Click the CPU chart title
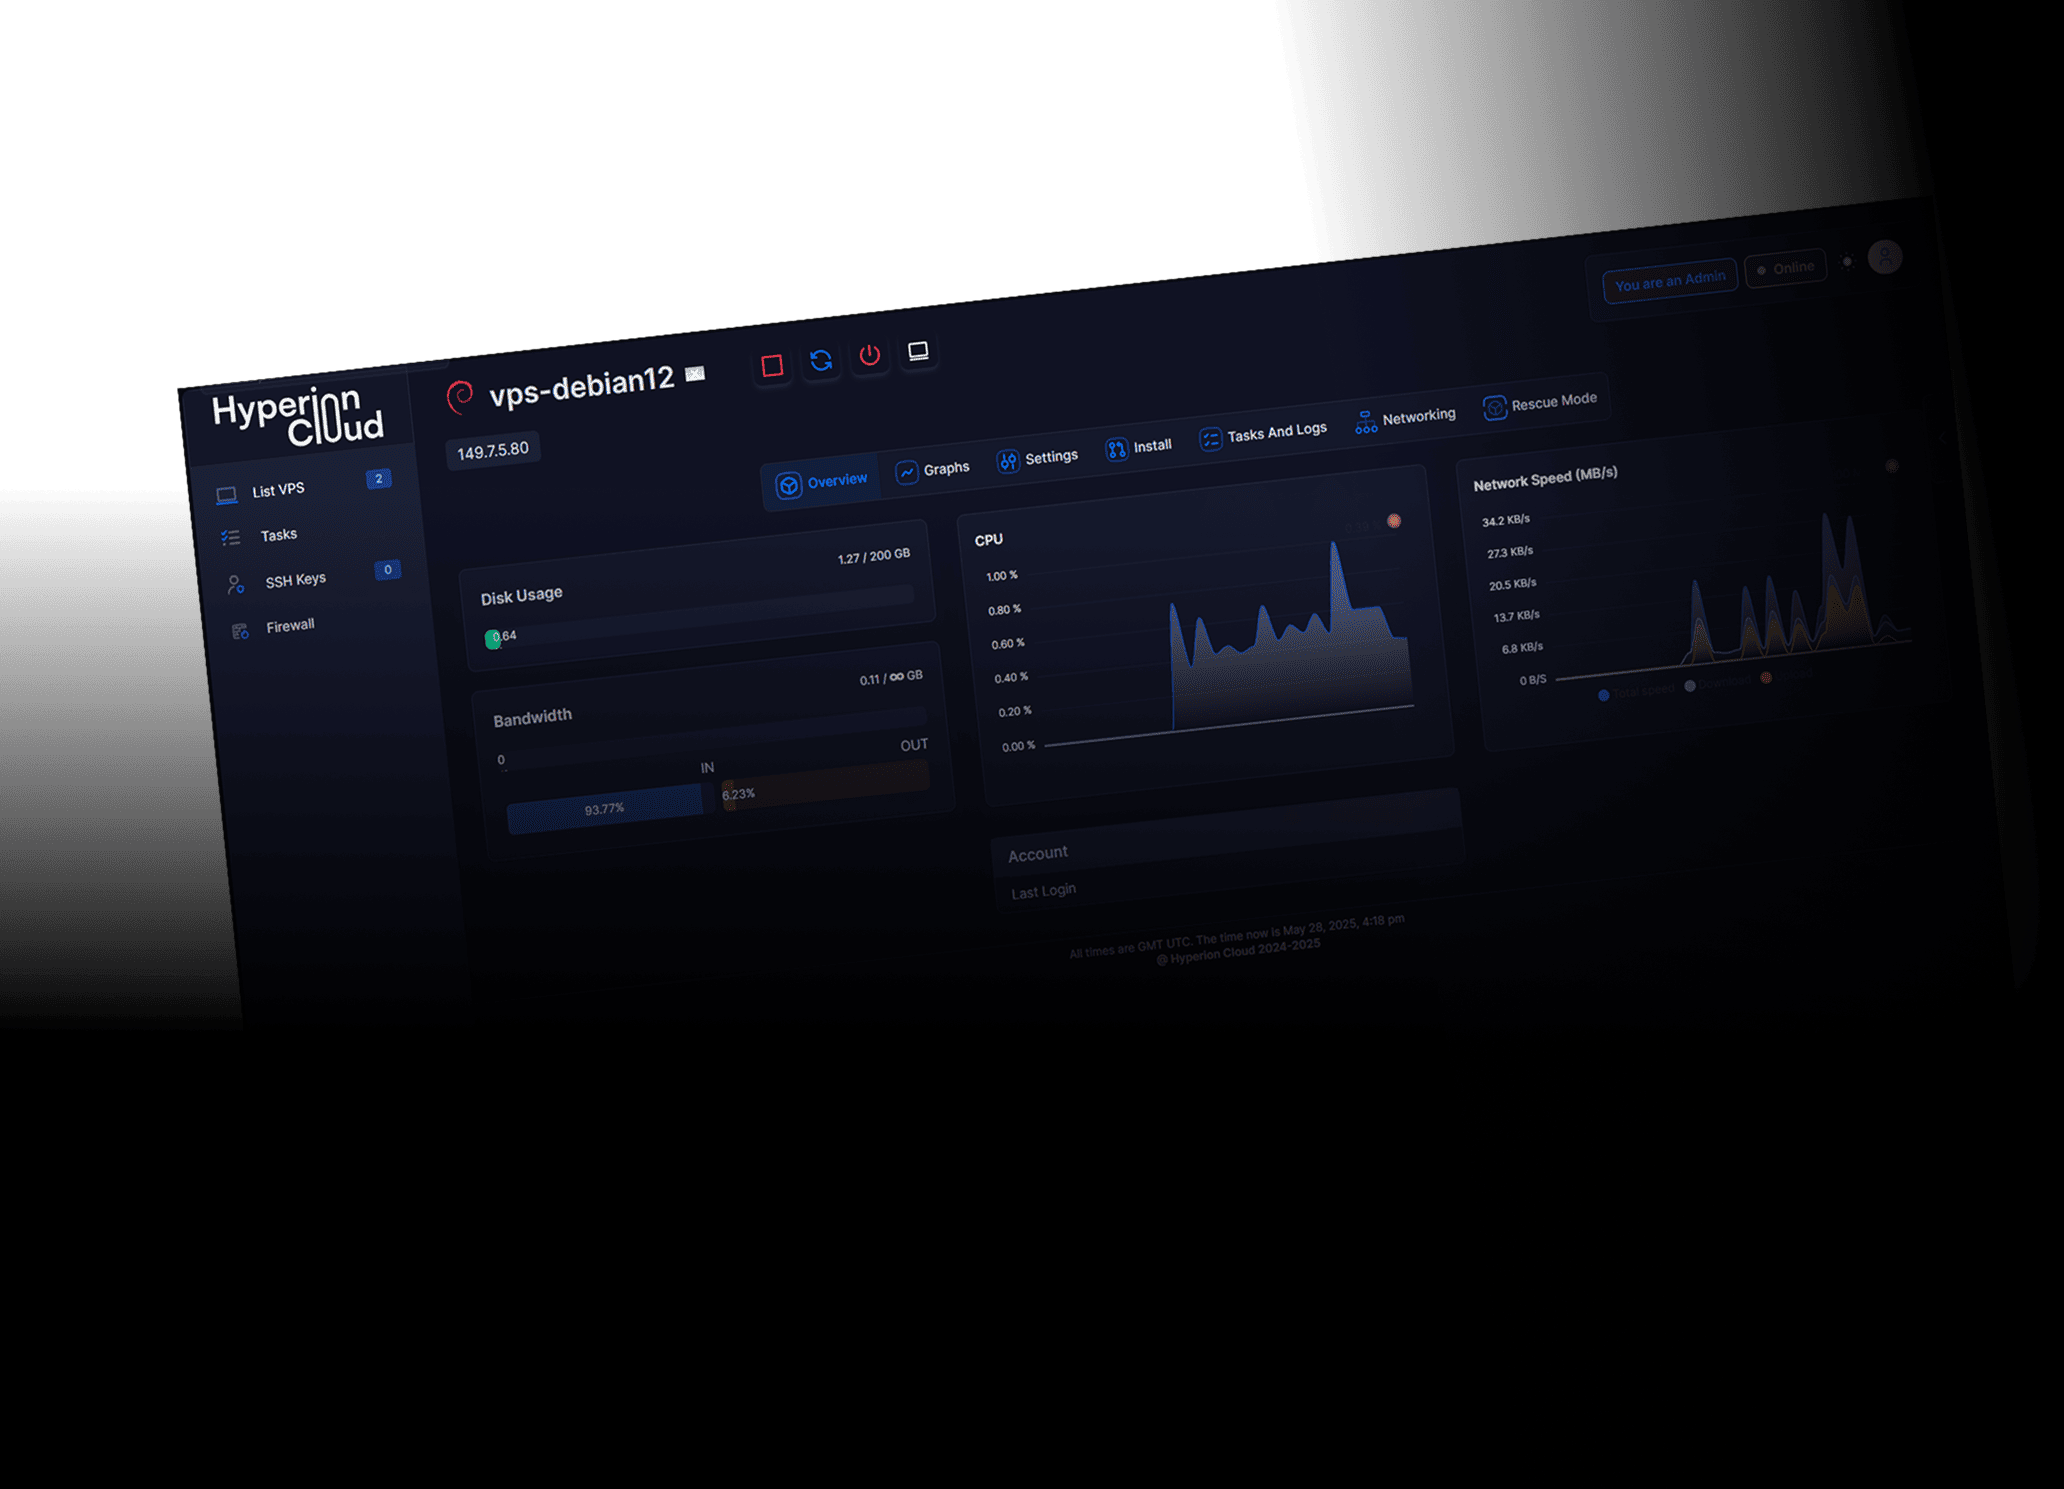 pyautogui.click(x=989, y=540)
